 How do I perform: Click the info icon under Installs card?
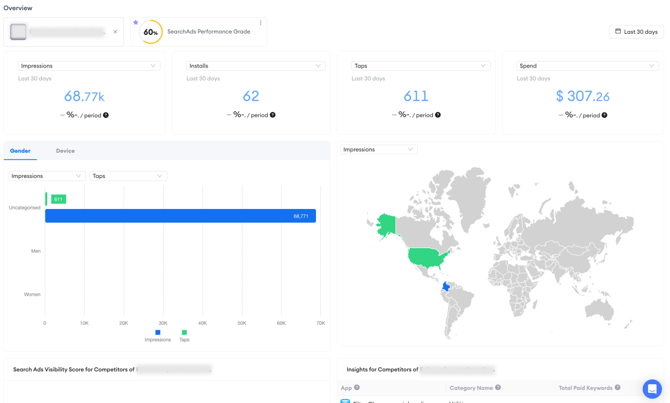tap(273, 115)
